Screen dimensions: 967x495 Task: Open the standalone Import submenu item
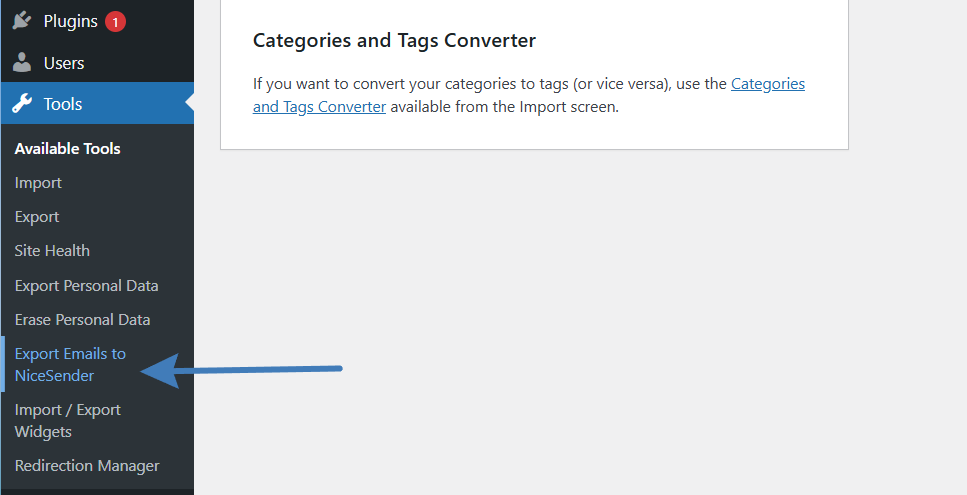[38, 183]
